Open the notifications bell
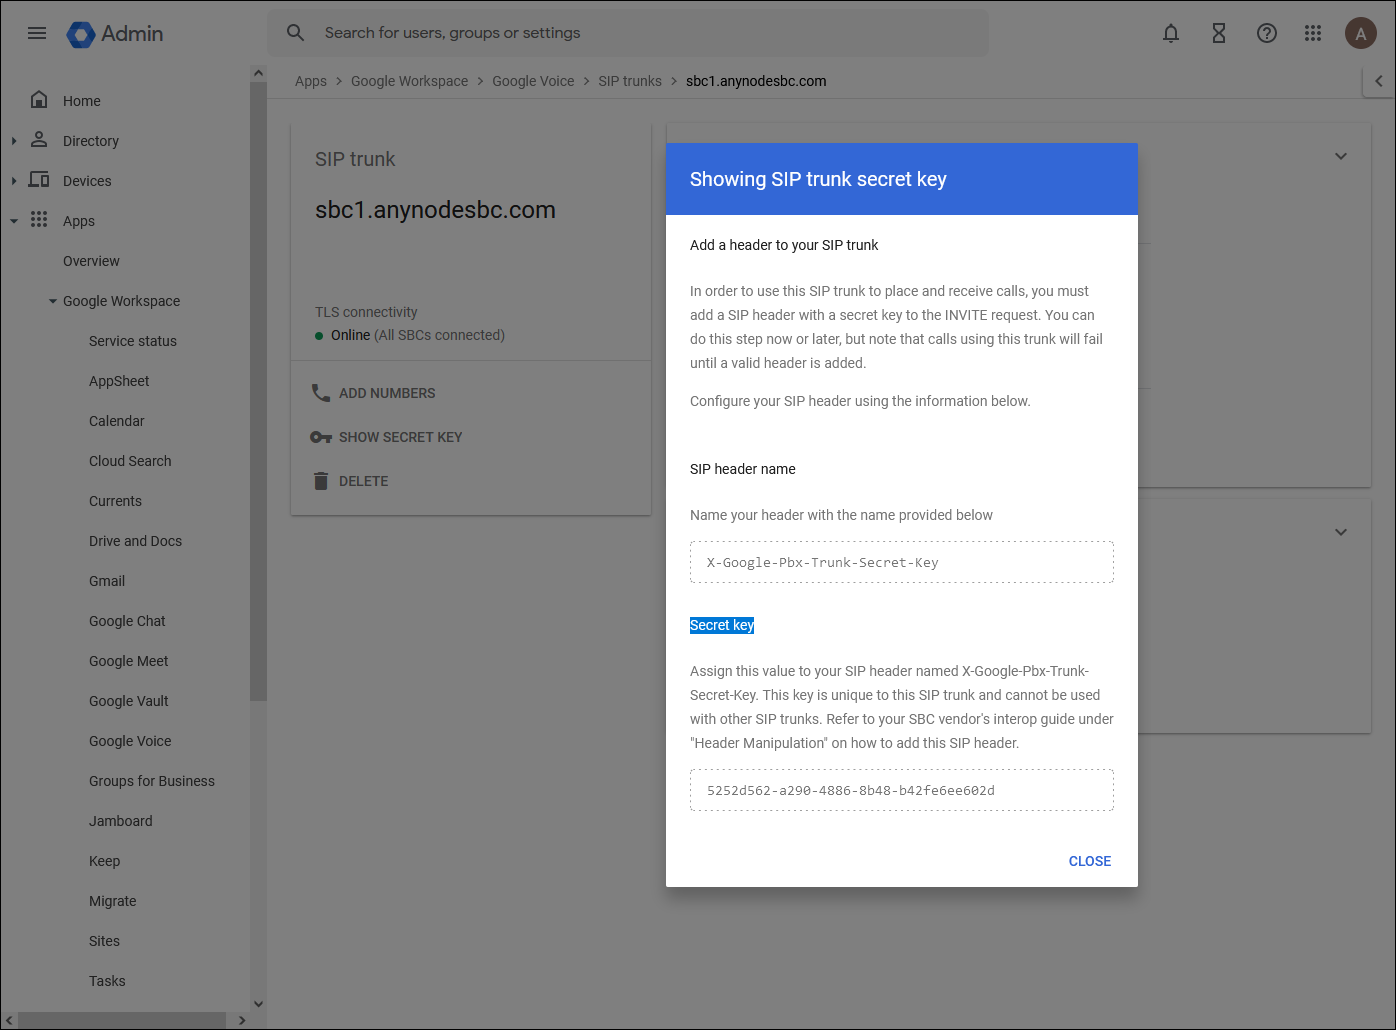 pos(1171,33)
